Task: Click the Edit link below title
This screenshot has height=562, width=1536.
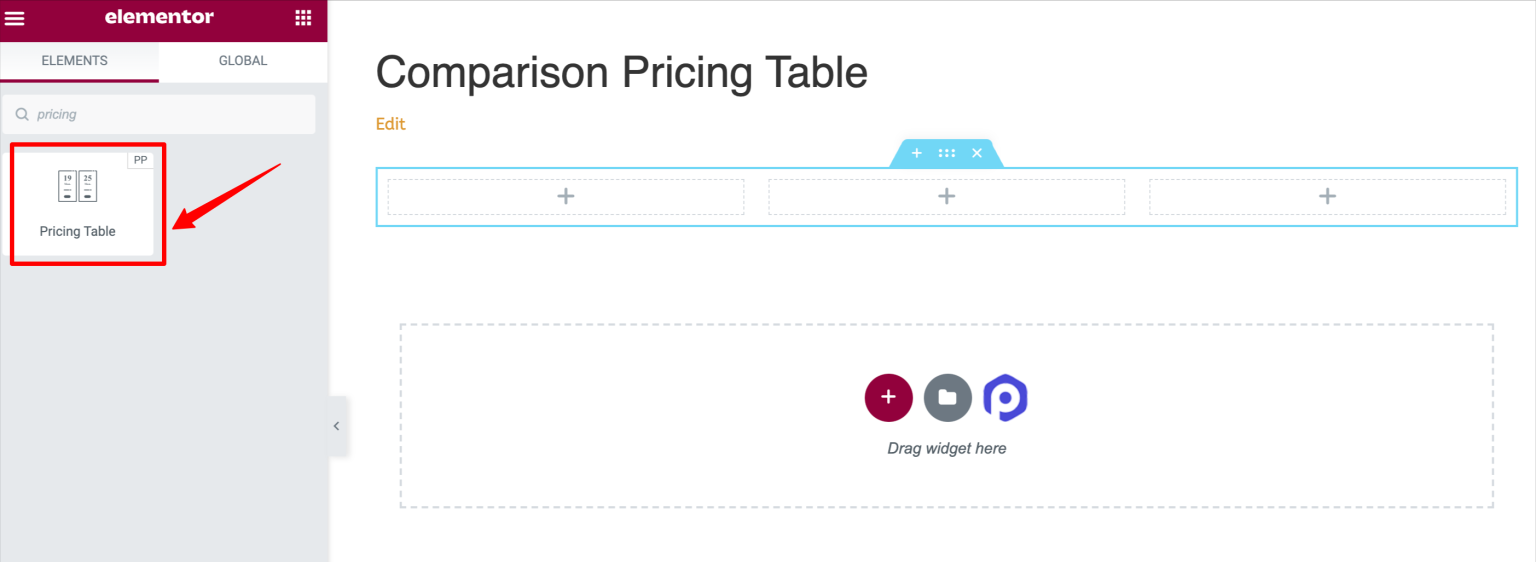Action: [390, 124]
